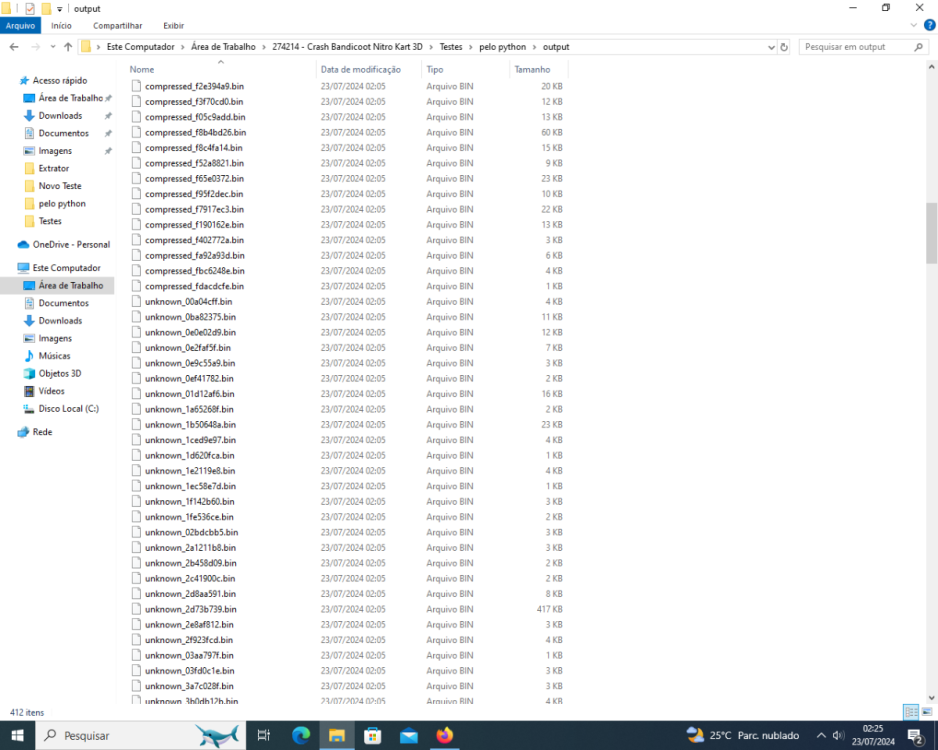This screenshot has height=750, width=938.
Task: Switch to Details view layout icon
Action: pos(909,712)
